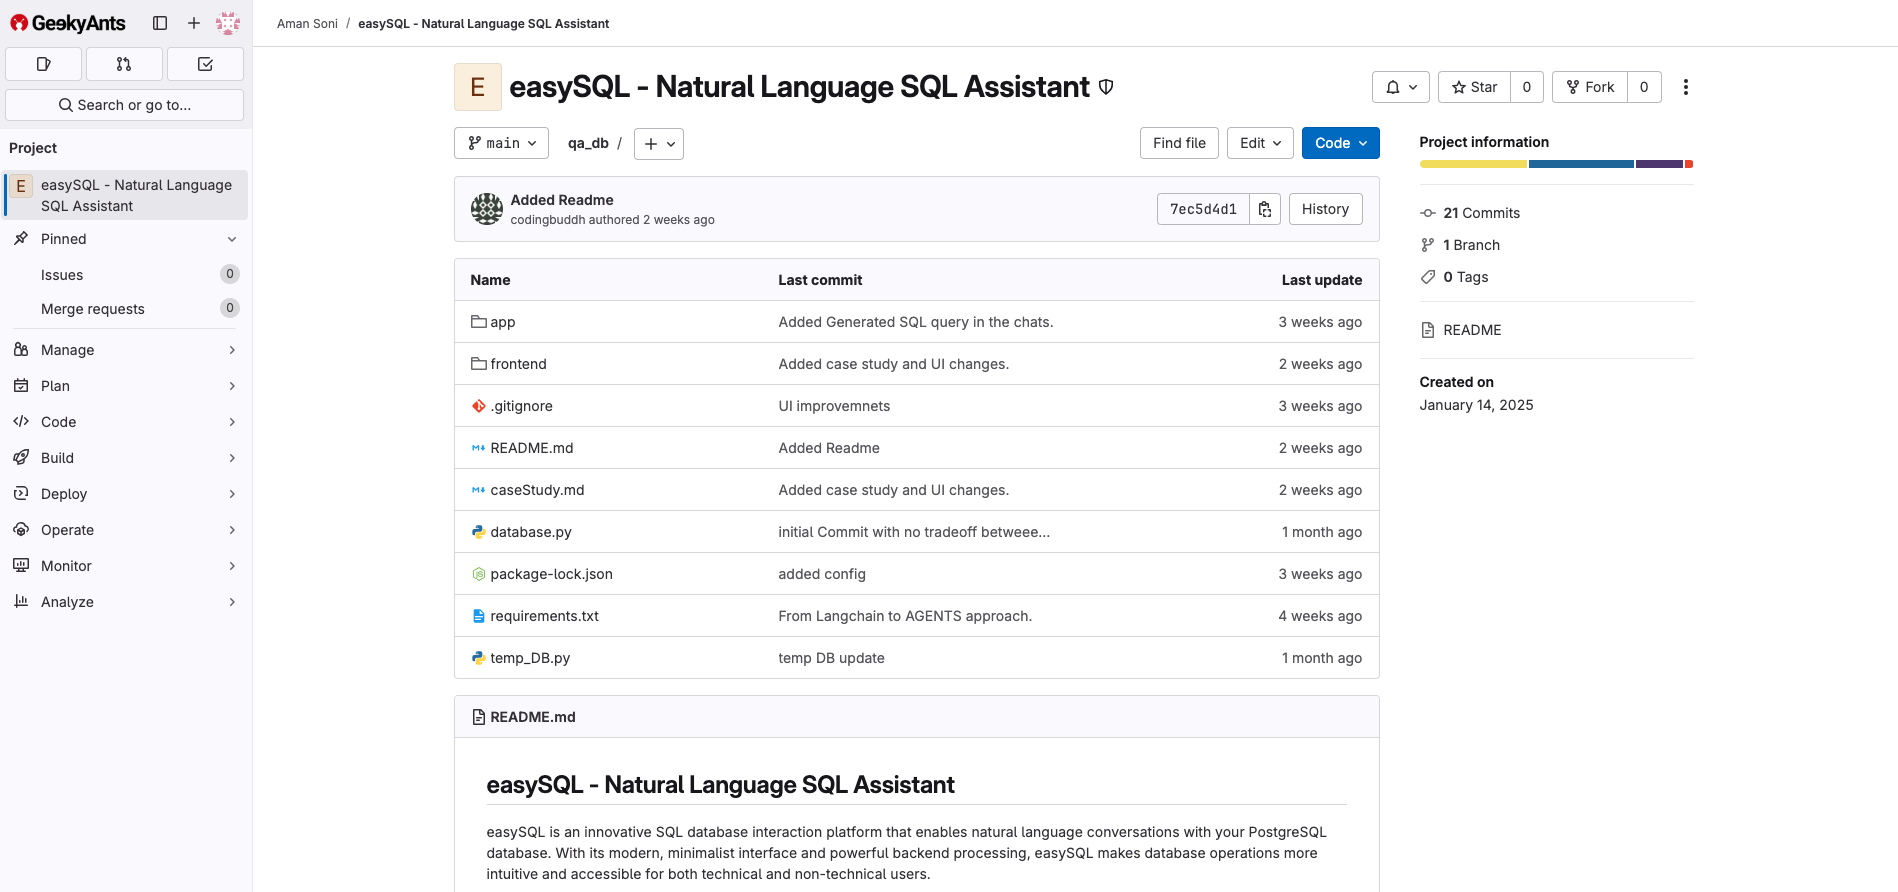Click the Python icon next to database.py
Viewport: 1898px width, 892px height.
tap(479, 532)
